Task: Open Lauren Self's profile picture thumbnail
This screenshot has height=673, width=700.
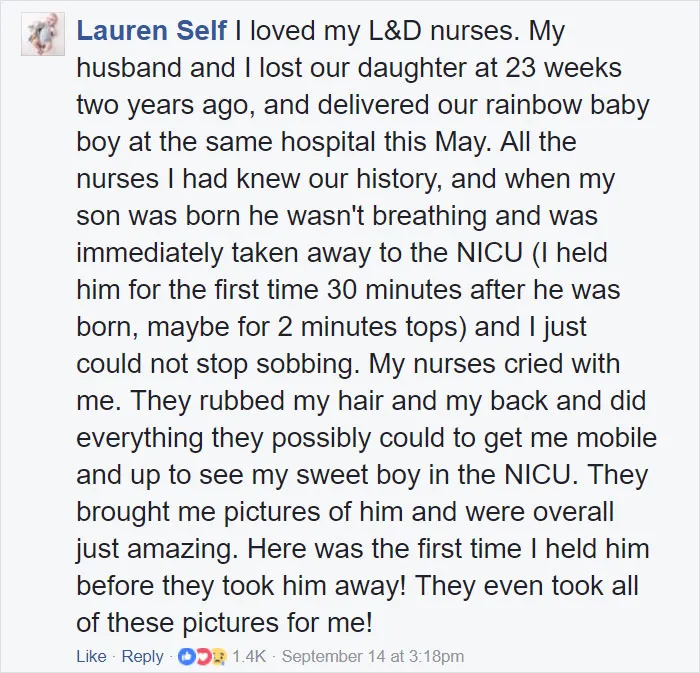Action: 43,34
